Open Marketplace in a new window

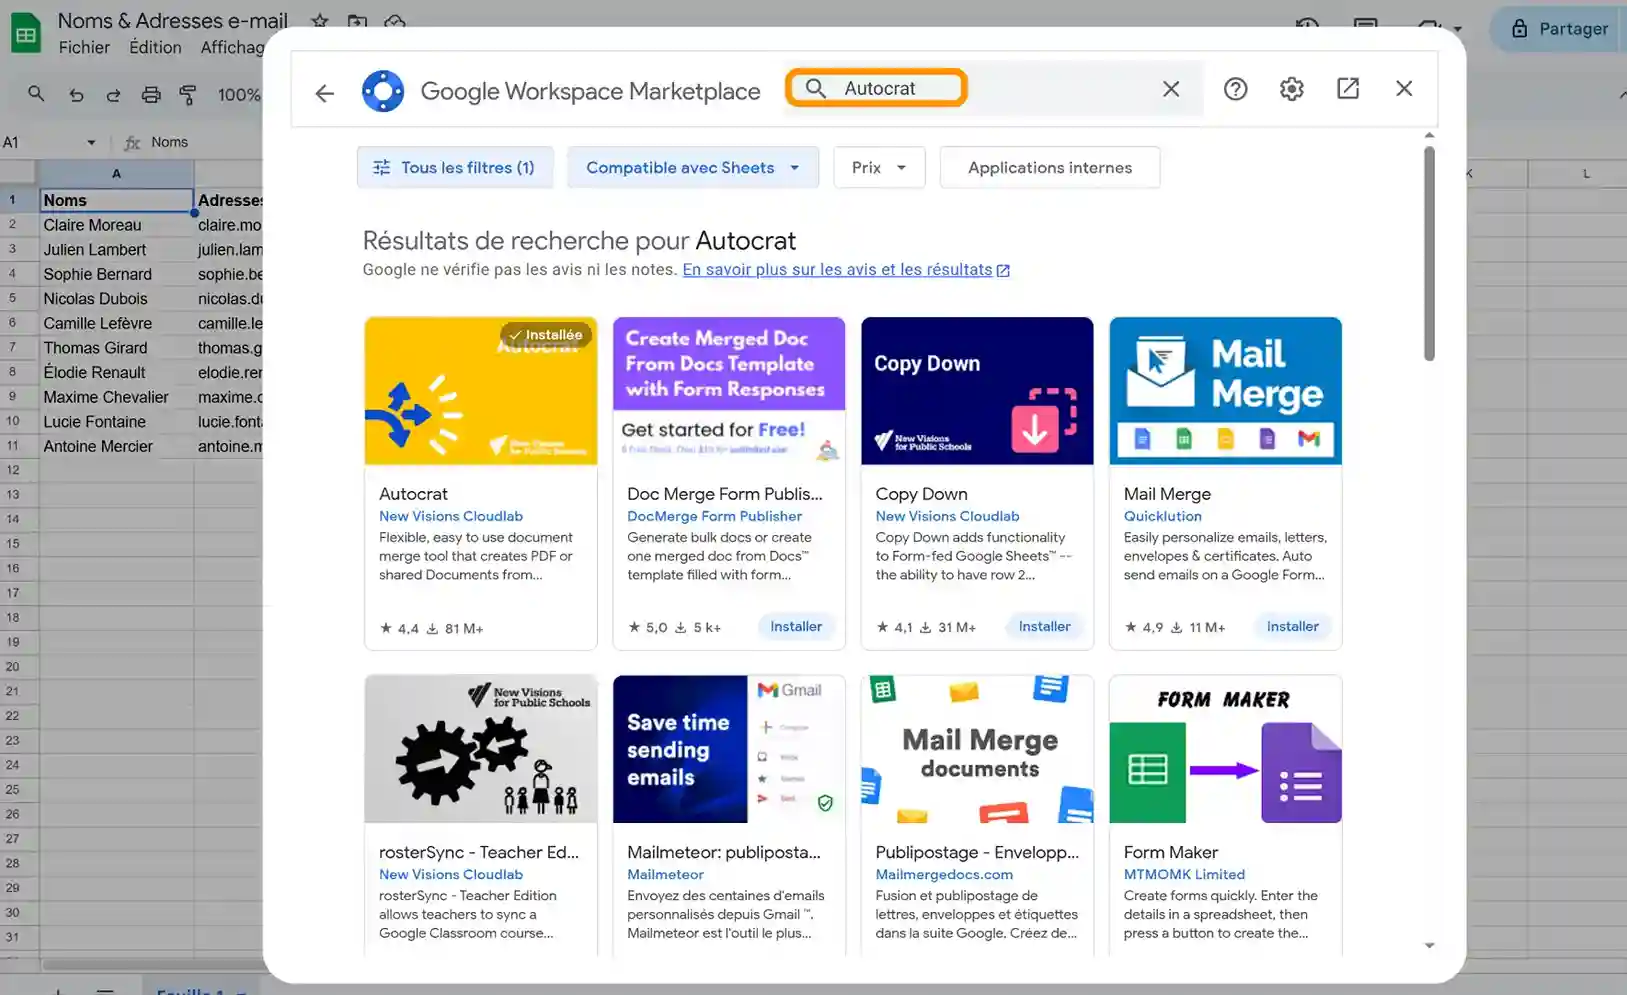[1348, 88]
